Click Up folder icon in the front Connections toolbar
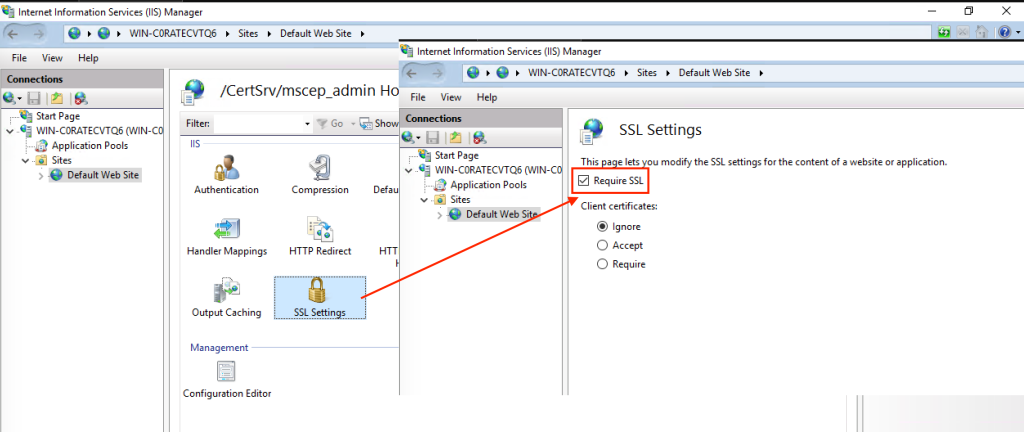 coord(455,138)
